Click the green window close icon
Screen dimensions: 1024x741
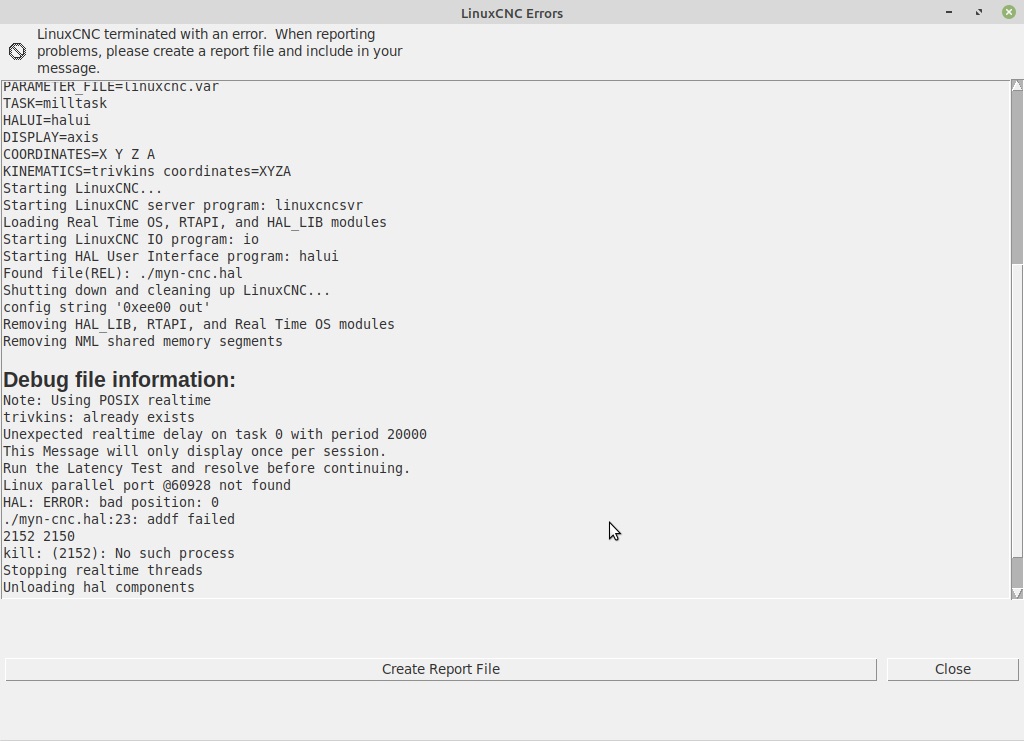coord(1008,12)
